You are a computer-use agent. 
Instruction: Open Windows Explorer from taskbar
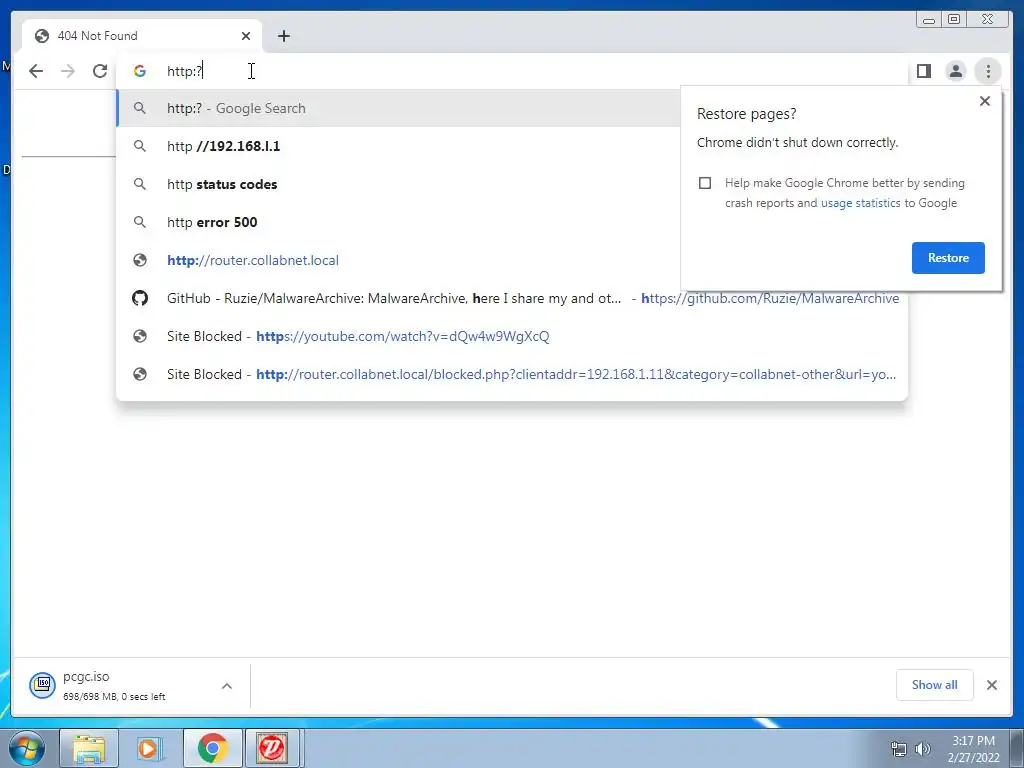89,748
